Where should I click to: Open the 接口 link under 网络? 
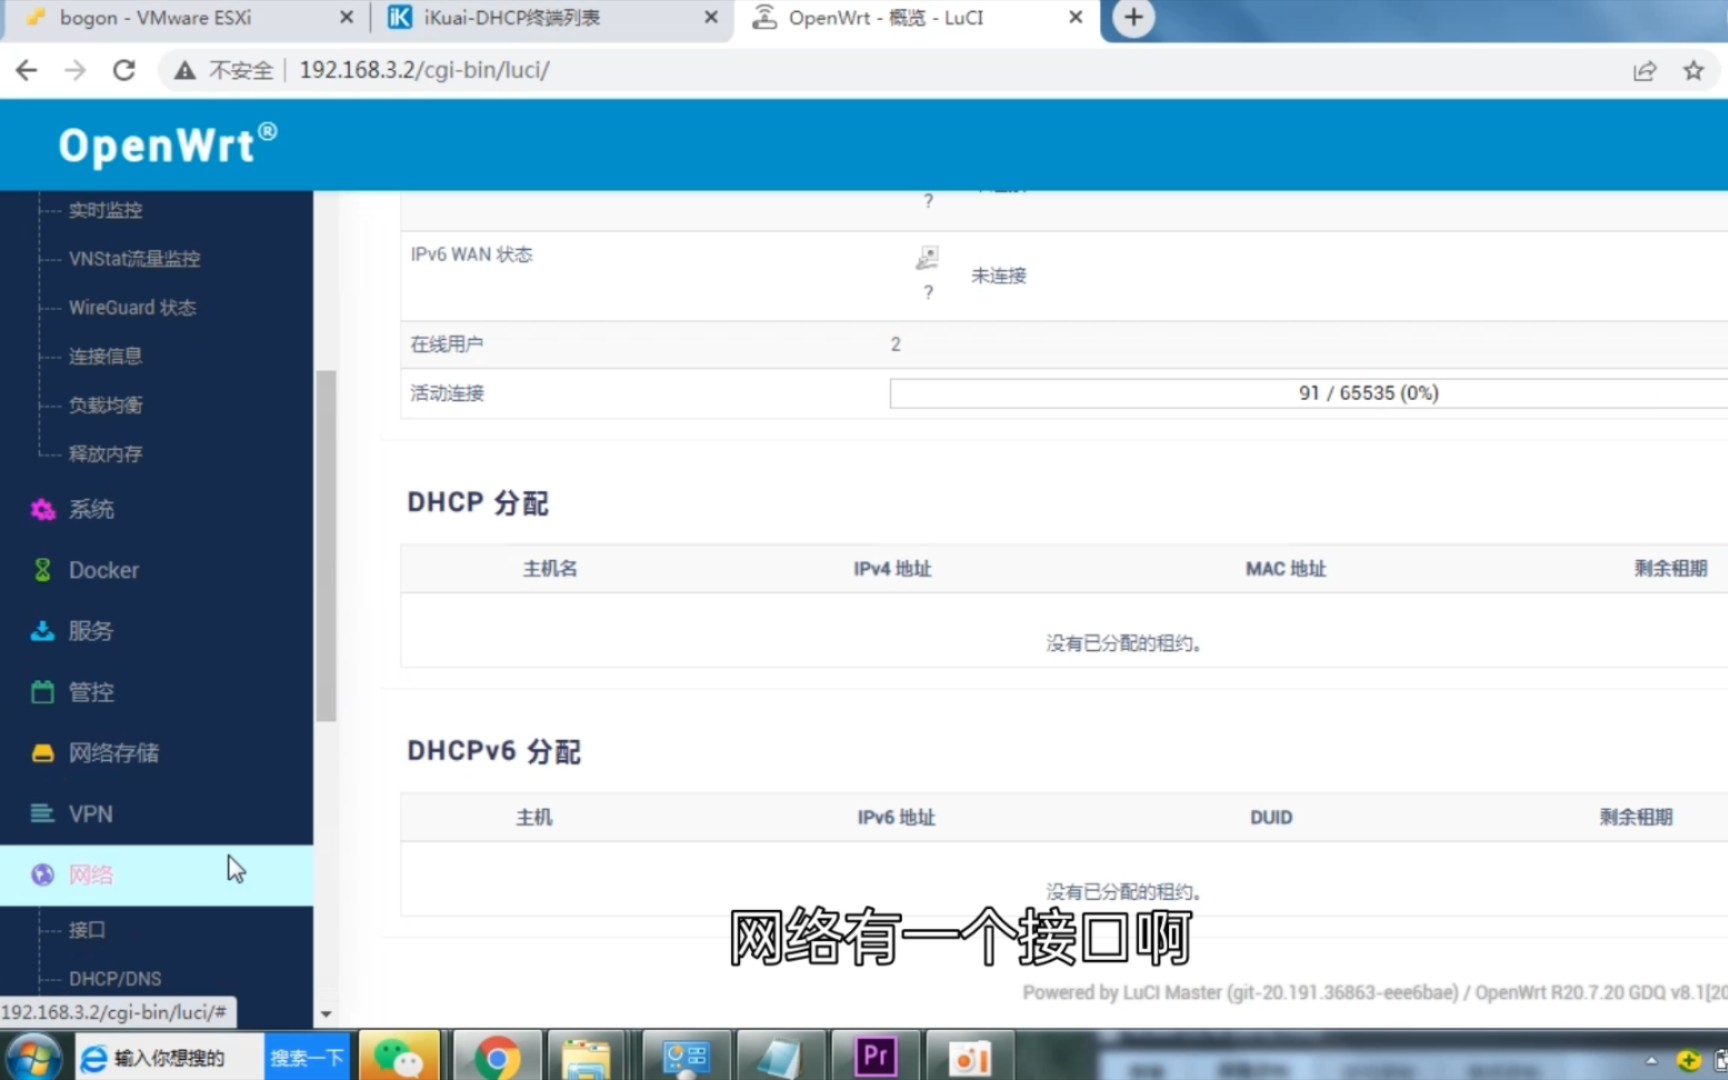coord(87,930)
